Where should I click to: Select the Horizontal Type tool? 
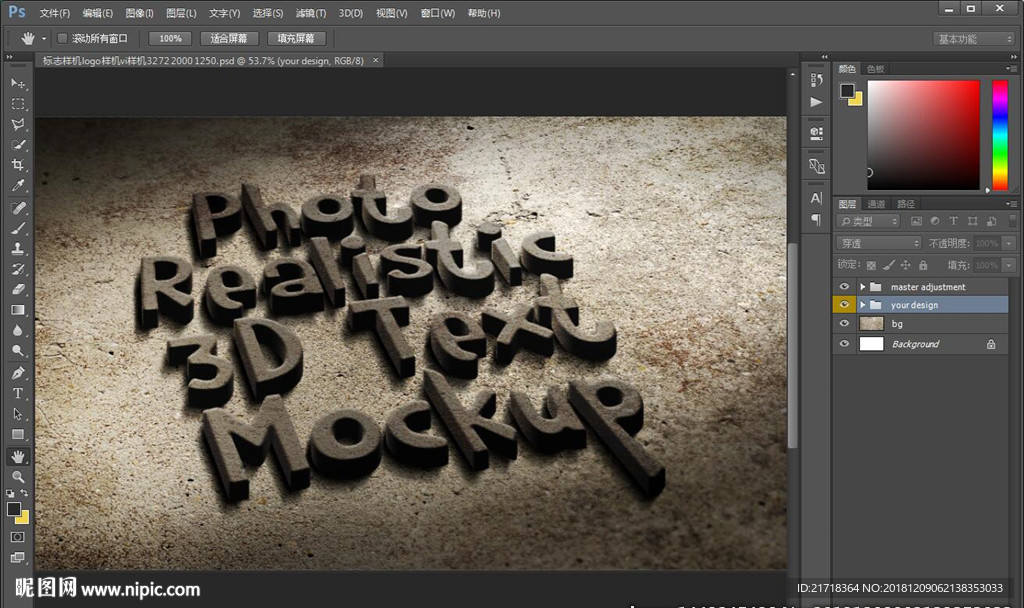pyautogui.click(x=18, y=393)
